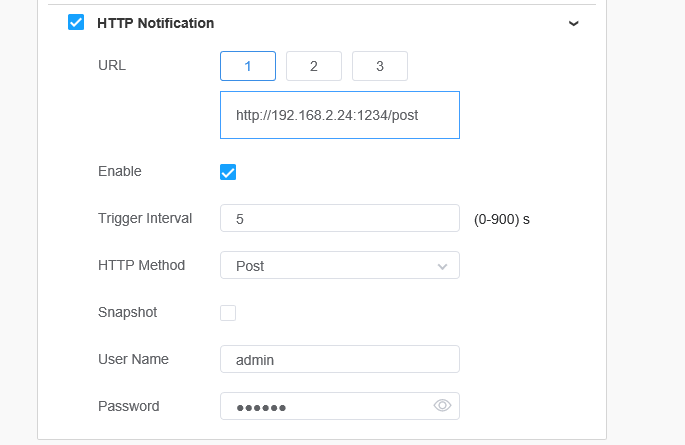Click the URL label
The width and height of the screenshot is (685, 445).
[112, 65]
